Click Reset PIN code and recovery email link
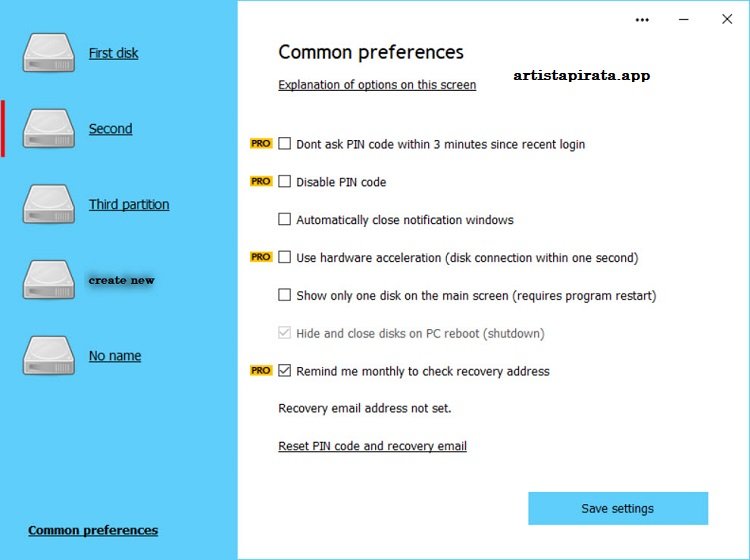Viewport: 750px width, 560px height. (372, 446)
